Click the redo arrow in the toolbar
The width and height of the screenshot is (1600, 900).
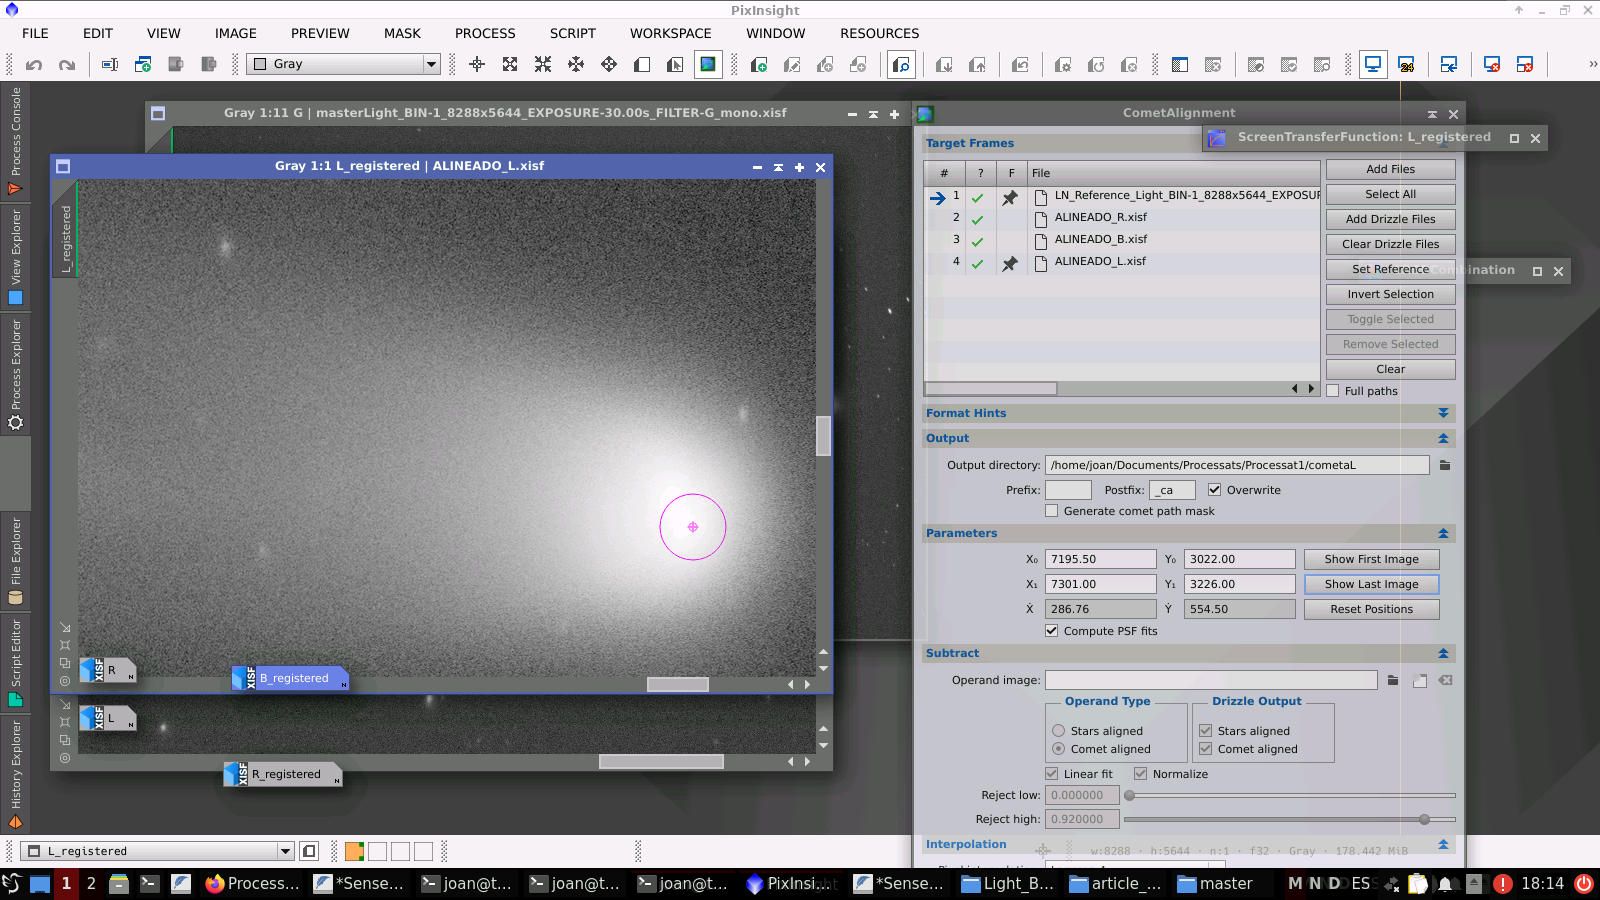coord(67,65)
